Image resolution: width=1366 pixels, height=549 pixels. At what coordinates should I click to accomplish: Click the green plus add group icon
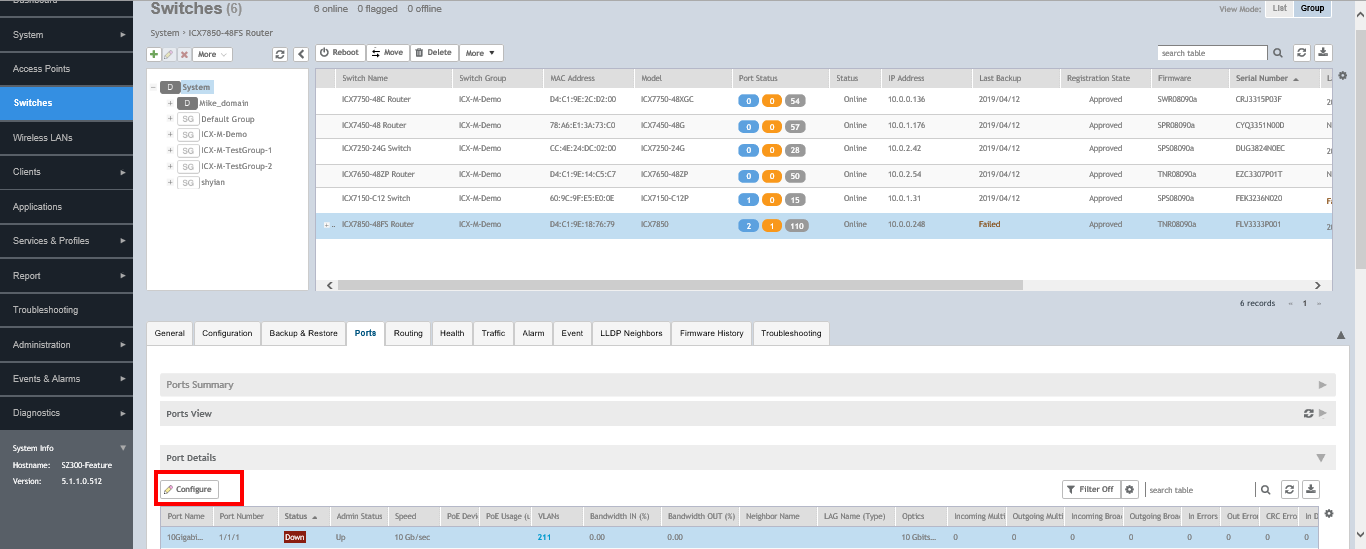point(154,54)
